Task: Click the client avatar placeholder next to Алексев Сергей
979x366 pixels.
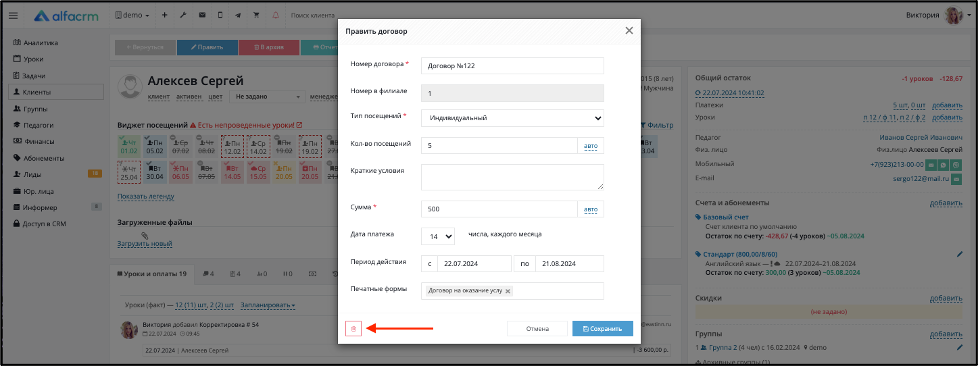Action: click(129, 86)
